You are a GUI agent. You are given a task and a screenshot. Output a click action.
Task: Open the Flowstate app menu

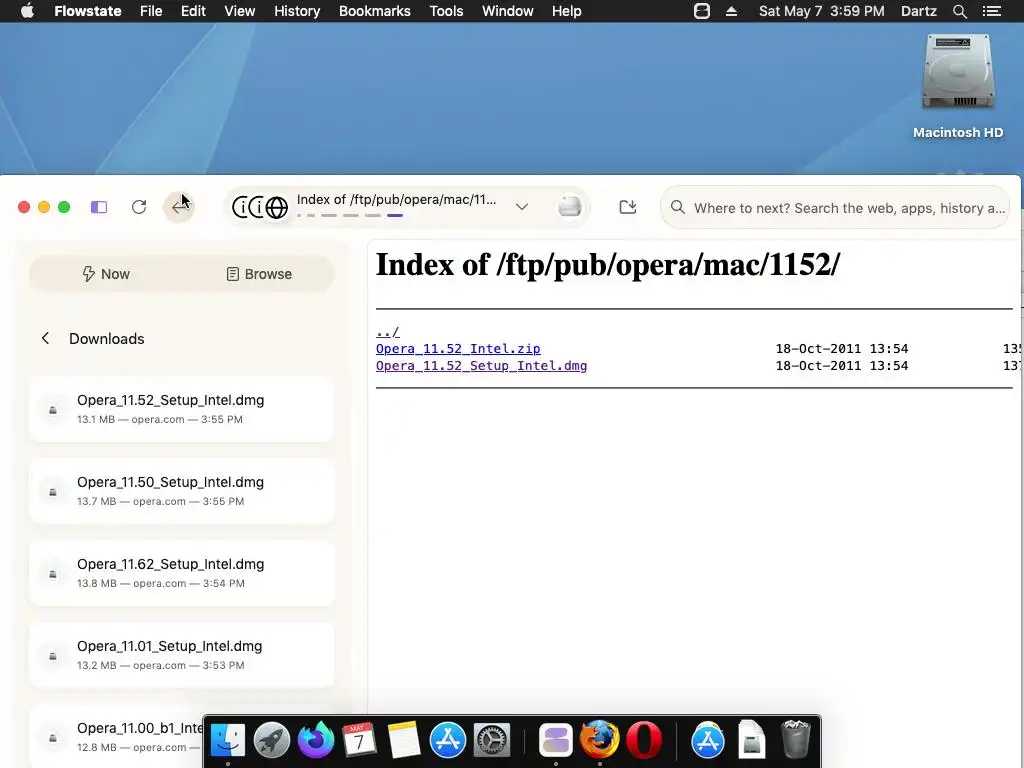88,11
